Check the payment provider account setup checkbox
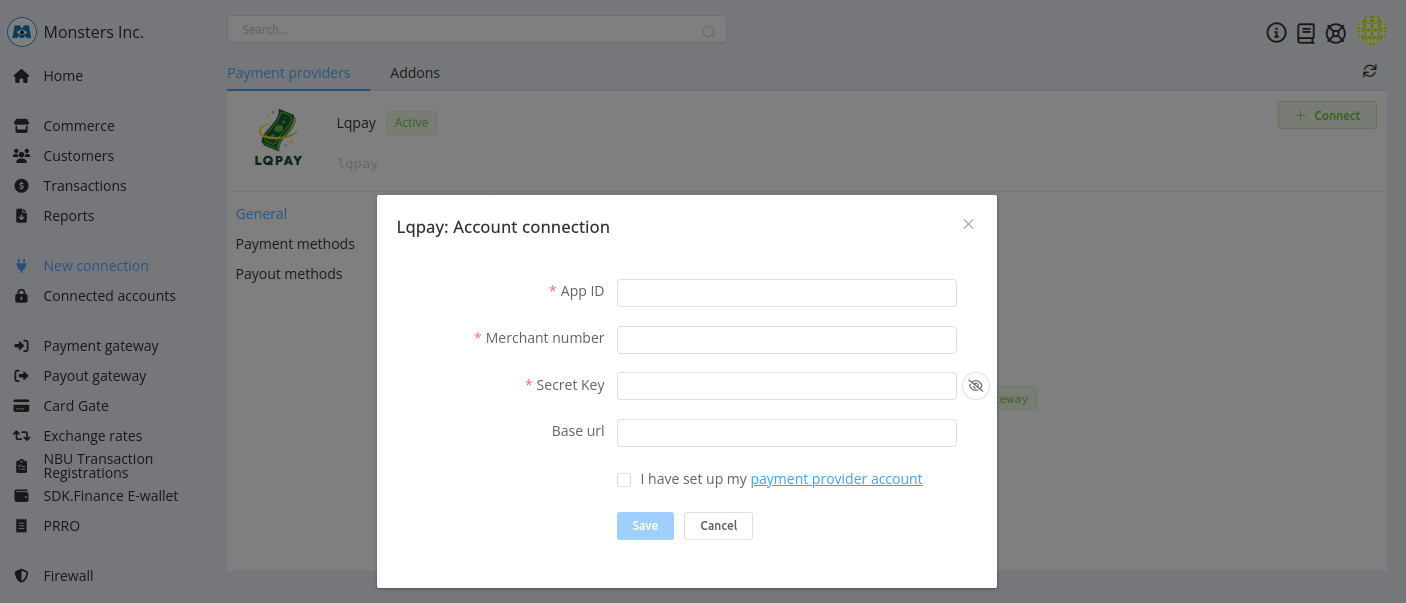This screenshot has height=603, width=1406. (624, 480)
